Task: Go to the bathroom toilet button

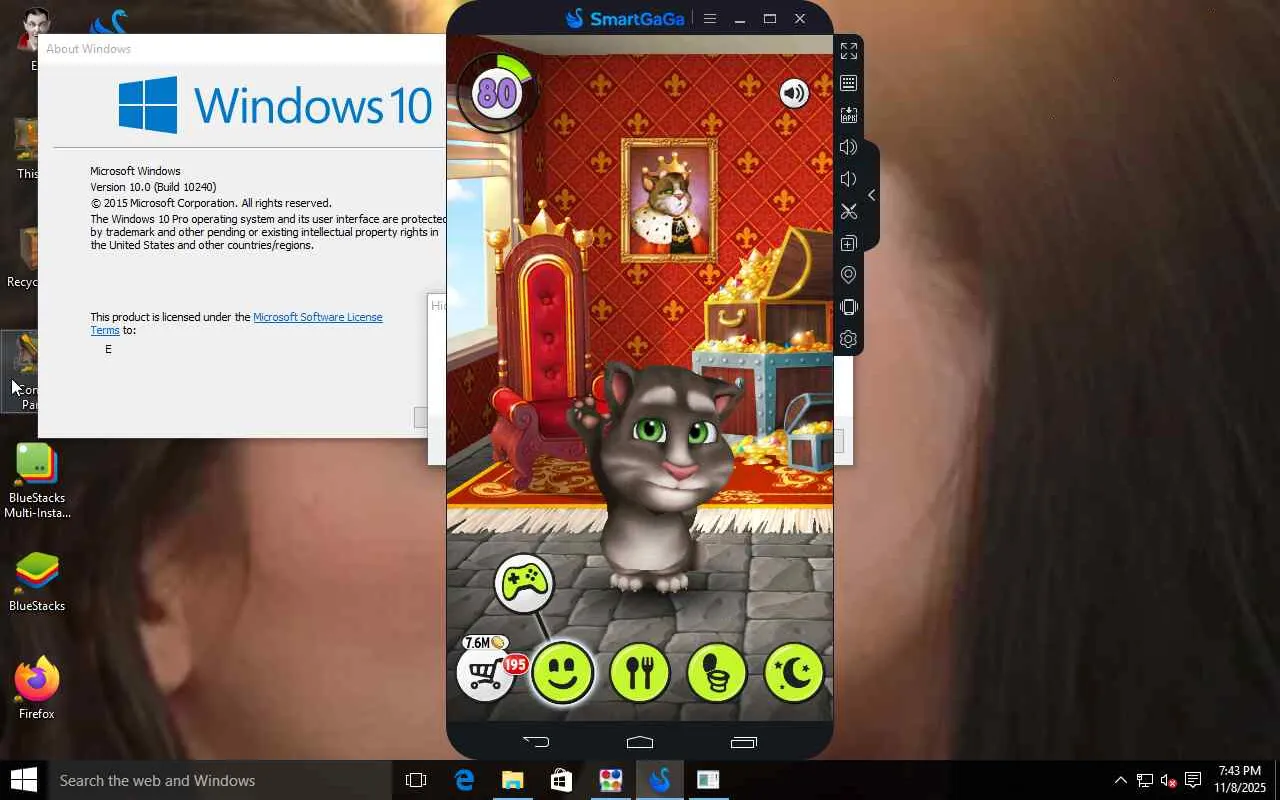Action: click(717, 672)
